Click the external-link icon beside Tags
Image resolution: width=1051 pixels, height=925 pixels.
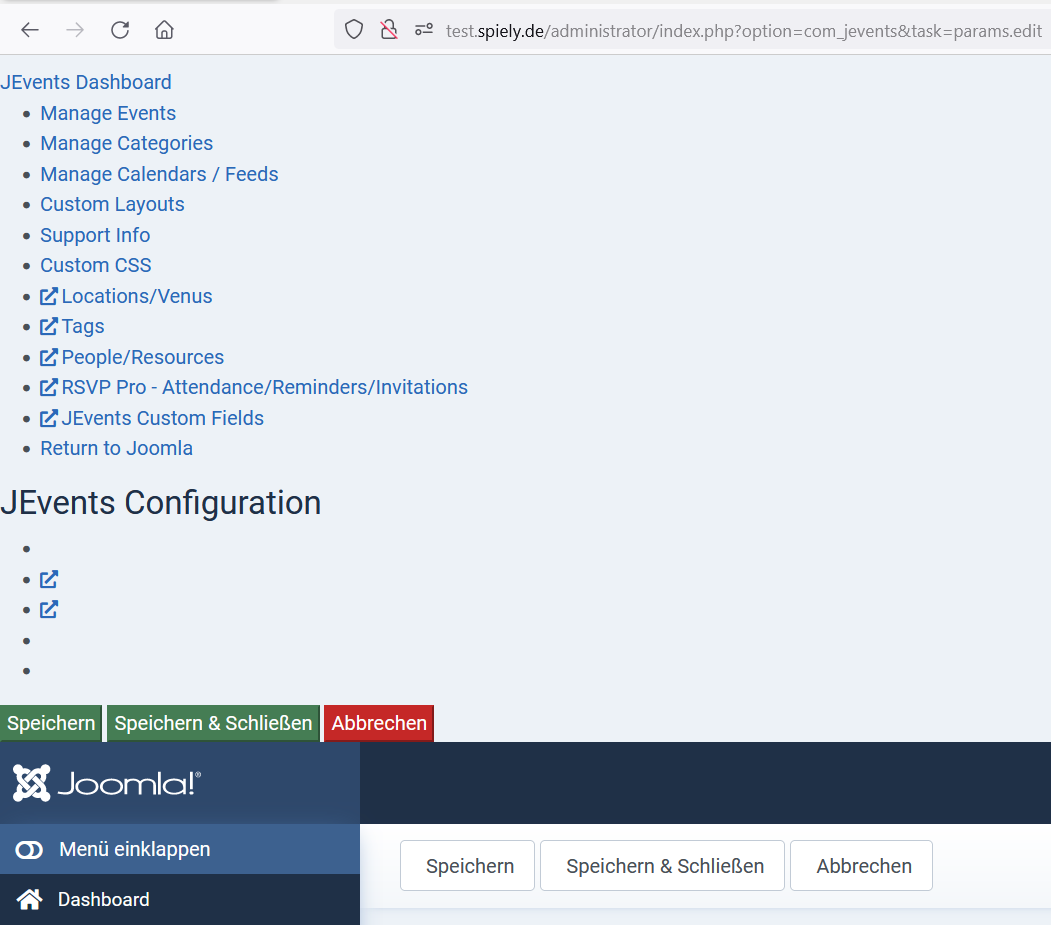pyautogui.click(x=49, y=326)
